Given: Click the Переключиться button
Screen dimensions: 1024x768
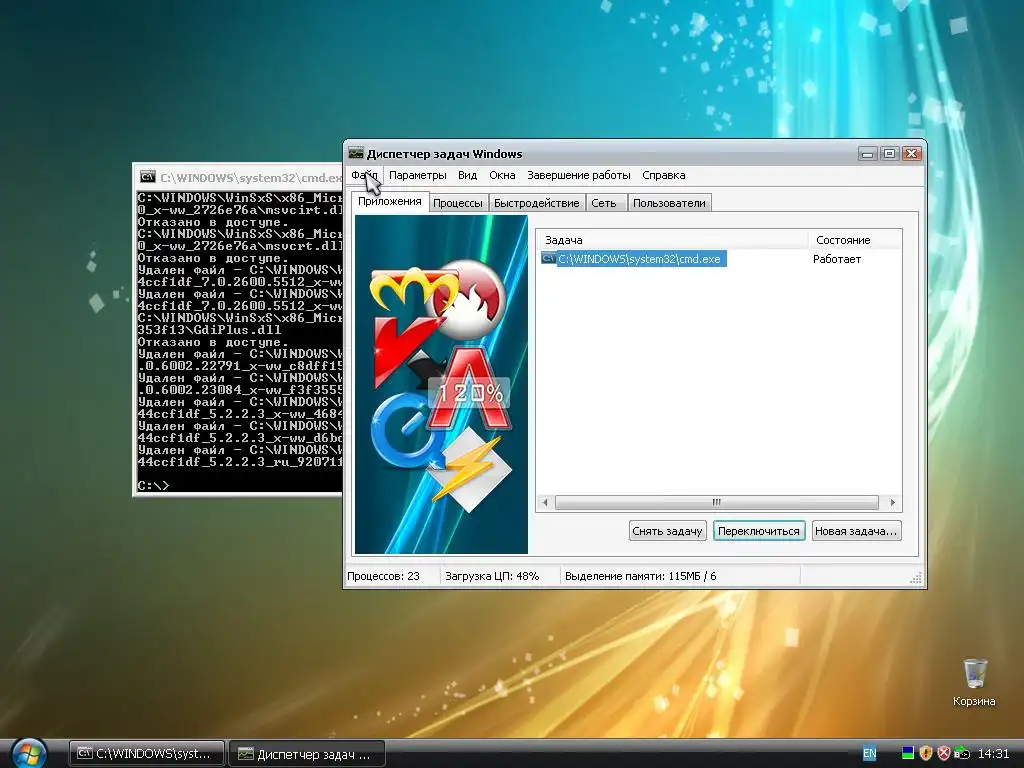Looking at the screenshot, I should point(759,531).
